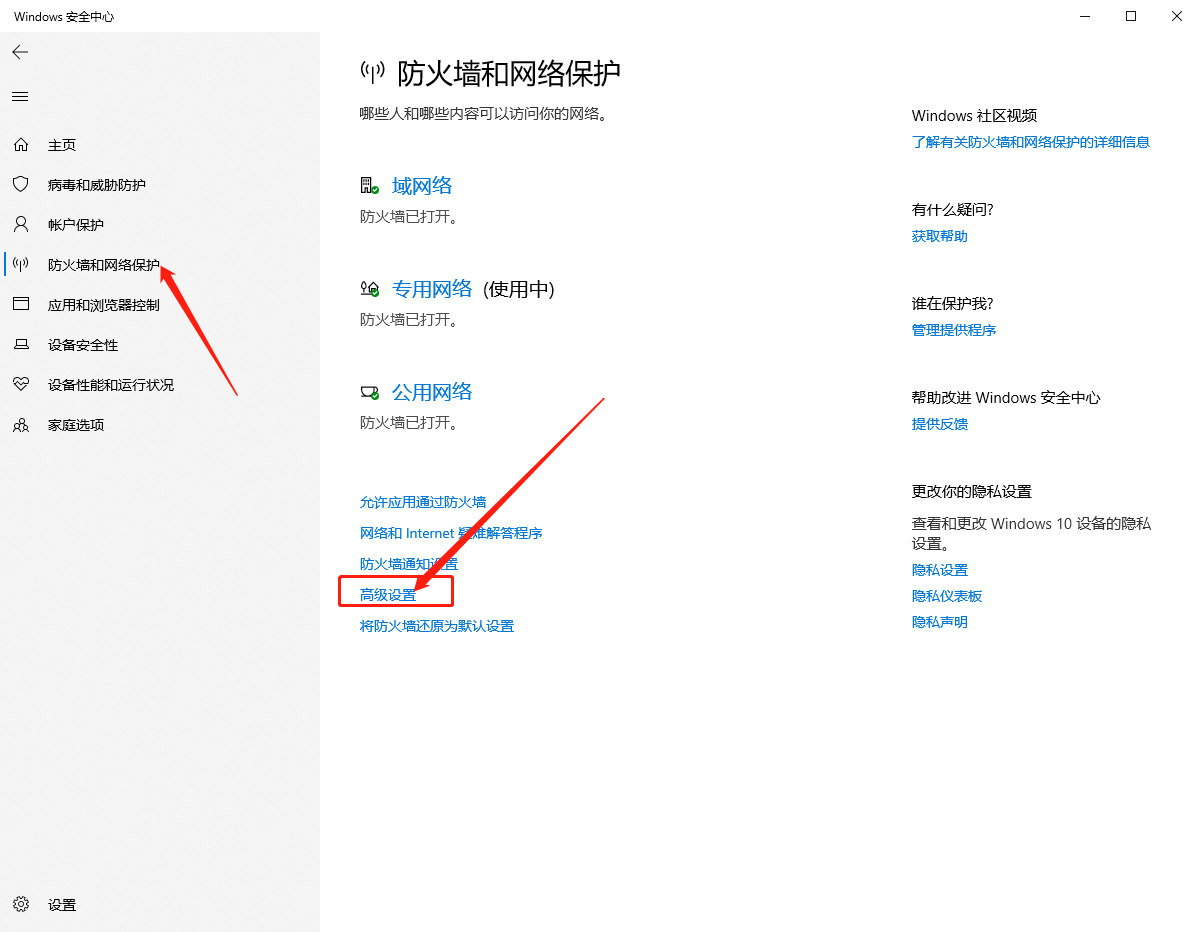Viewport: 1200px width, 932px height.
Task: Click Windows 社区视频 heading
Action: click(975, 116)
